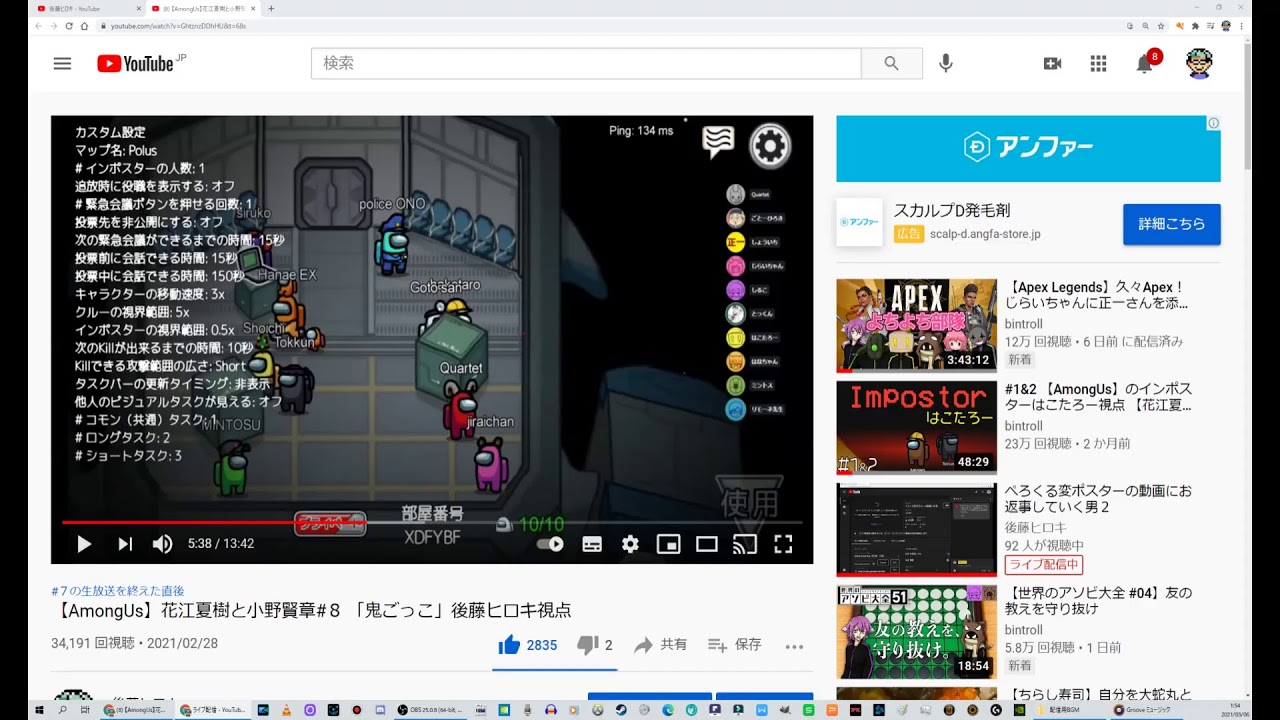Open Windows taskbar search
Viewport: 1280px width, 720px height.
point(62,710)
